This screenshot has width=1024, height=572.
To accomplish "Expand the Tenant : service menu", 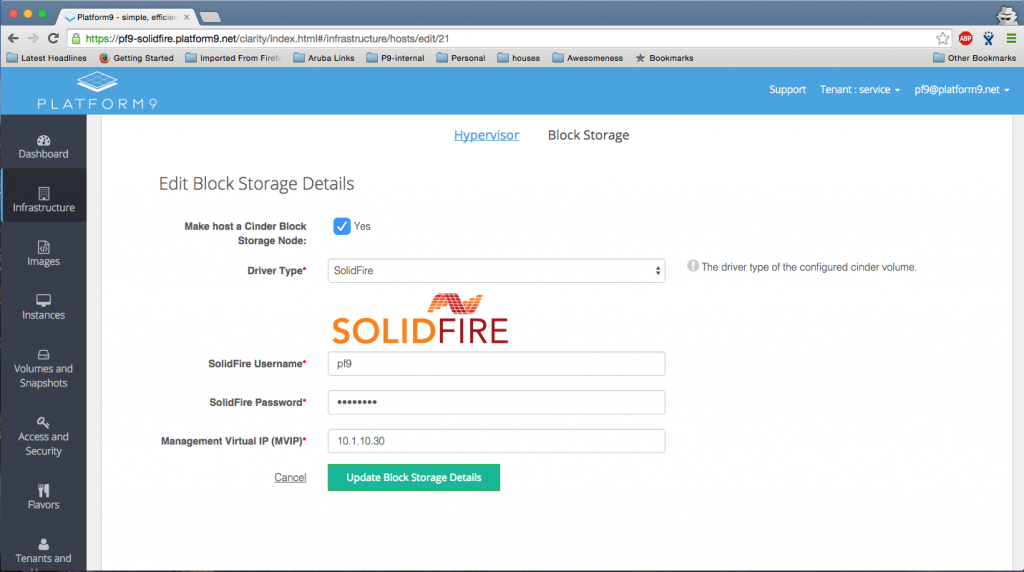I will [x=860, y=90].
